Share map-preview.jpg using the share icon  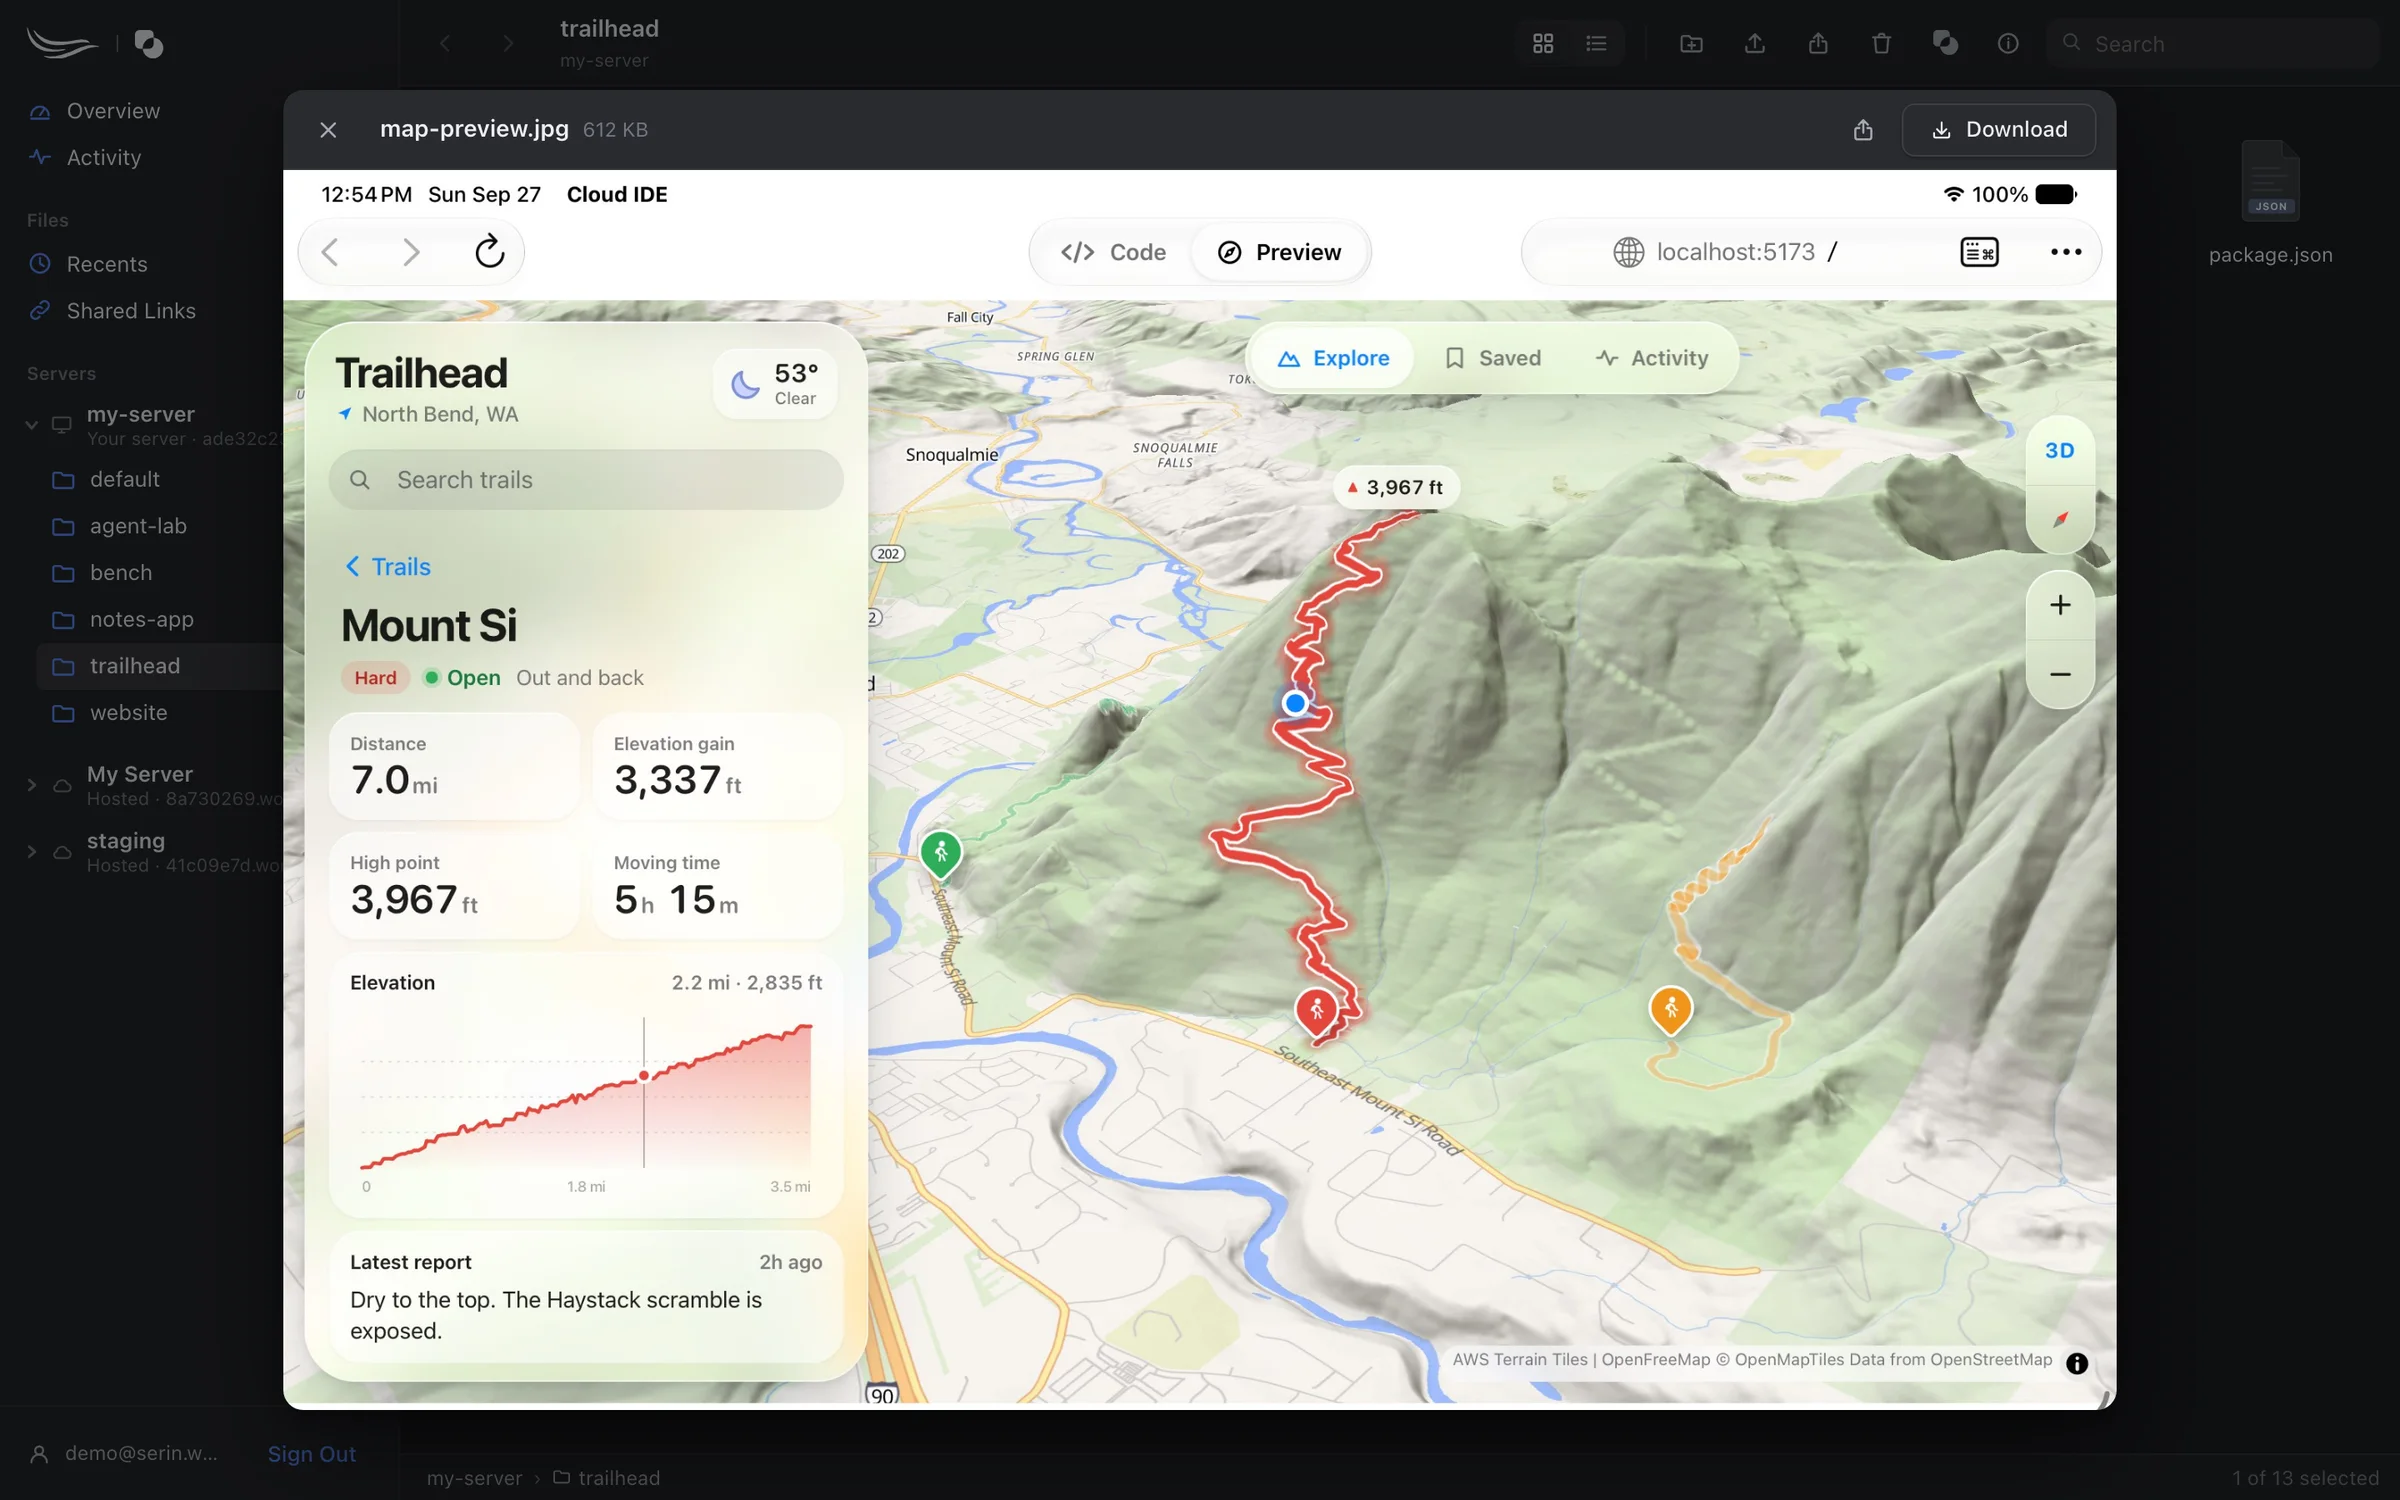(1863, 130)
